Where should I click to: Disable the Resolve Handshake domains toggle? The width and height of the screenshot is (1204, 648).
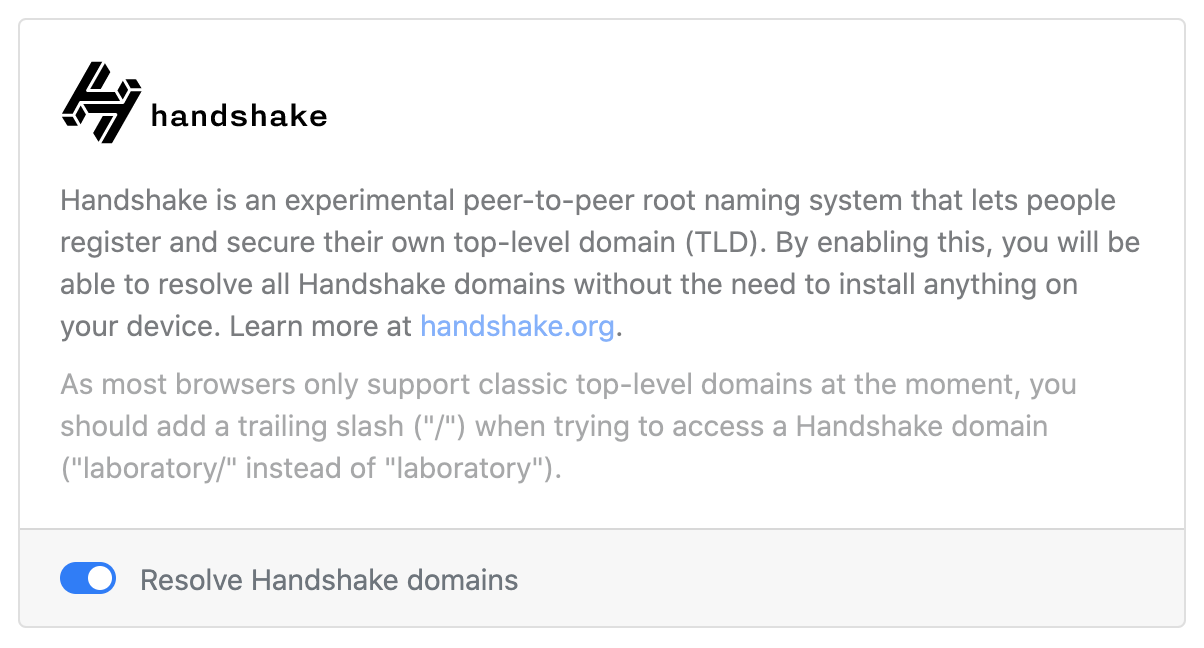point(88,579)
